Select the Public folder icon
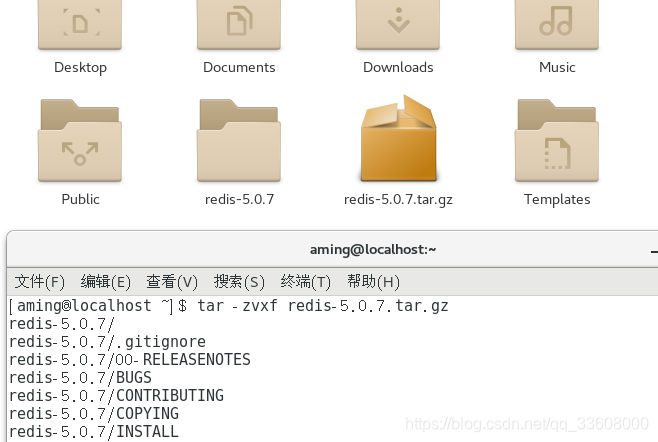The height and width of the screenshot is (442, 658). tap(80, 140)
